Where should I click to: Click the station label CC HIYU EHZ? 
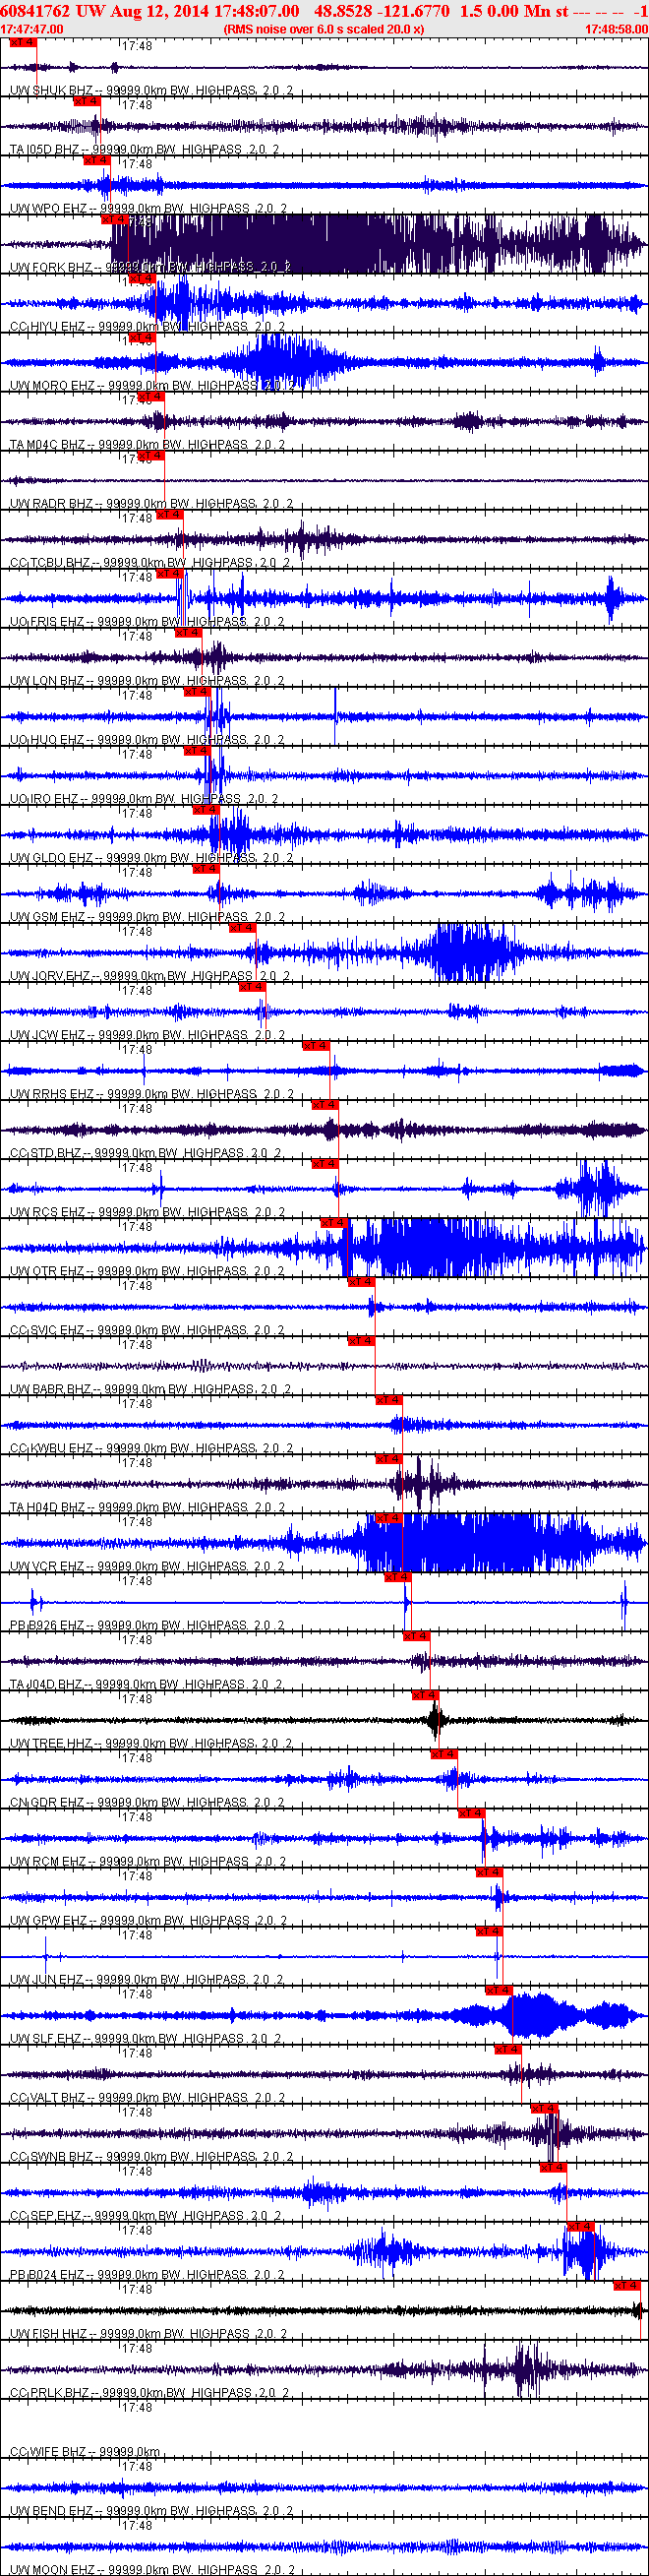pyautogui.click(x=48, y=327)
